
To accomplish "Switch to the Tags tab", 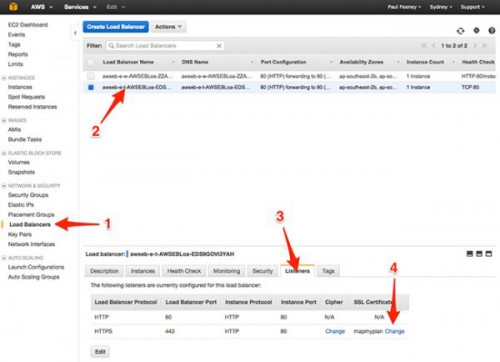I will coord(328,271).
